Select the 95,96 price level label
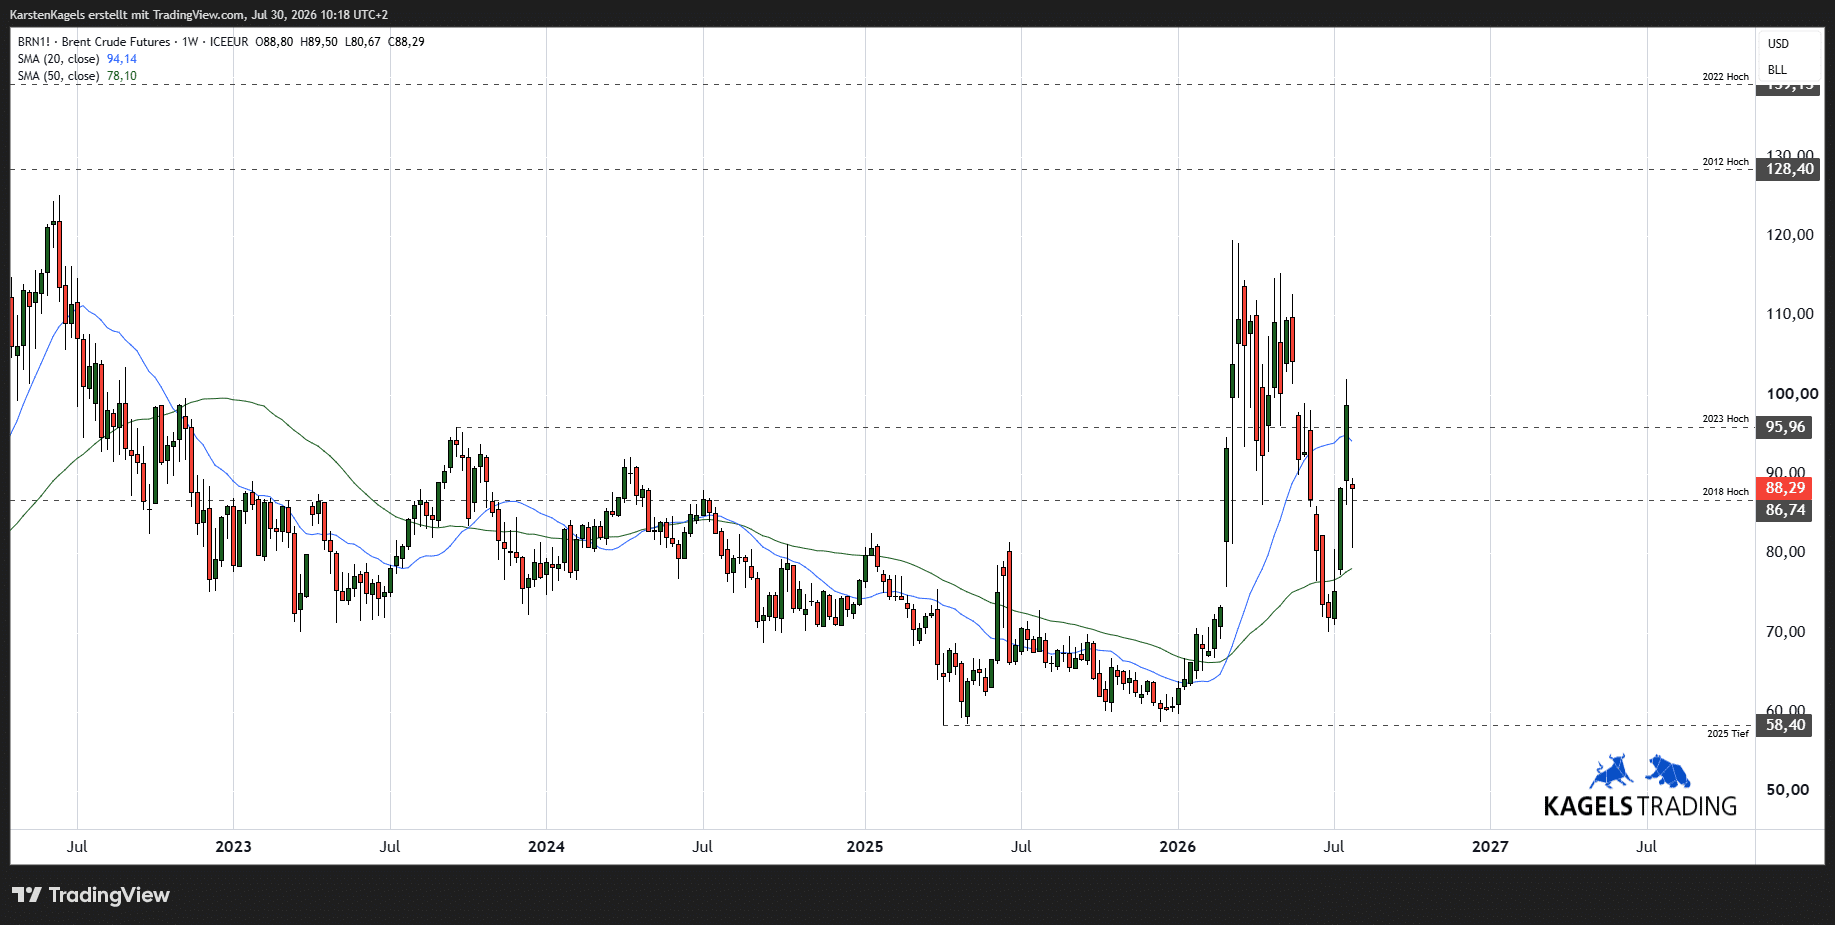The height and width of the screenshot is (925, 1835). coord(1785,427)
